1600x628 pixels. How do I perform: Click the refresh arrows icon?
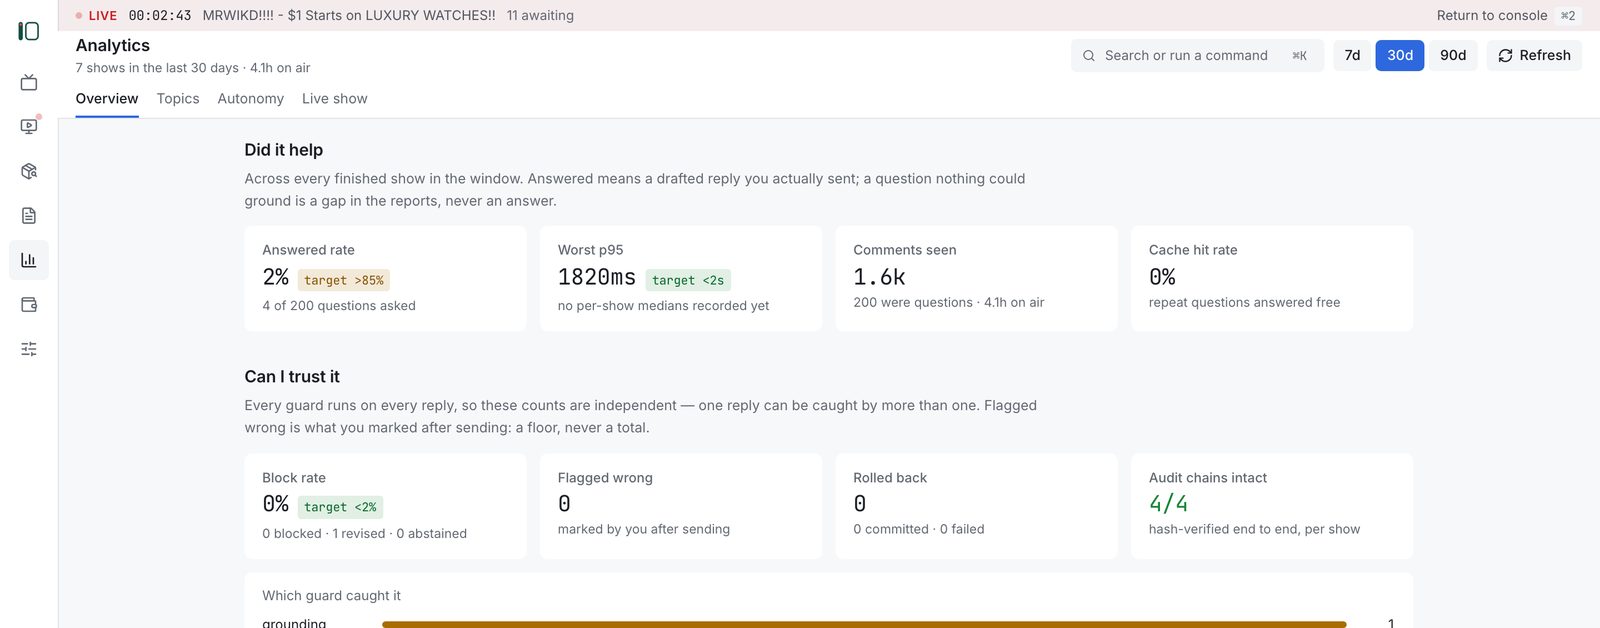(x=1505, y=56)
